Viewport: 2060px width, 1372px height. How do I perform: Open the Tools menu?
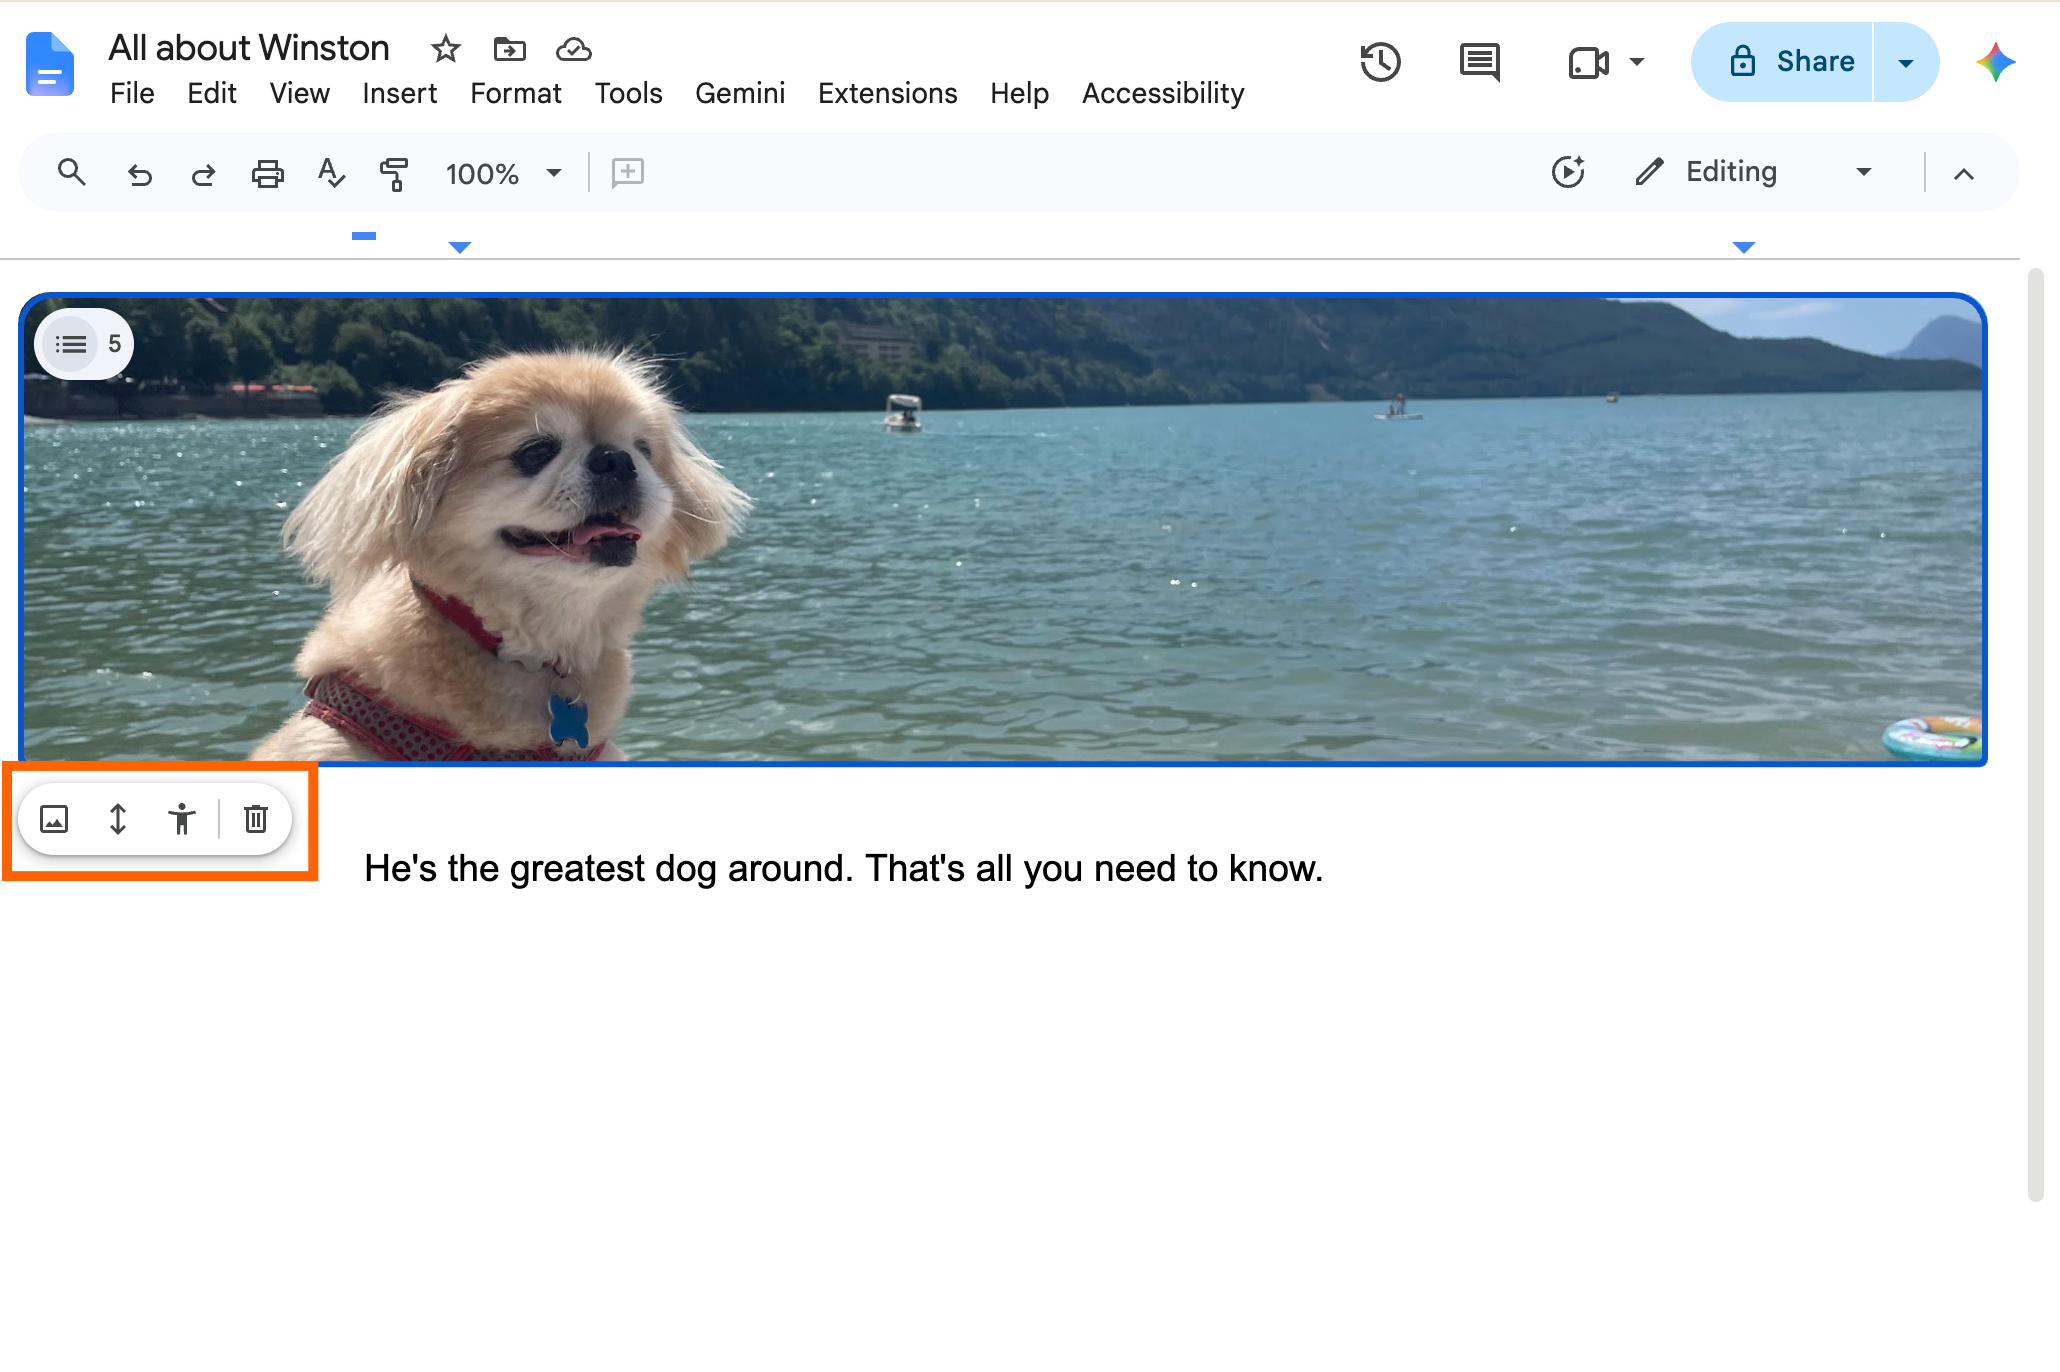pos(628,93)
